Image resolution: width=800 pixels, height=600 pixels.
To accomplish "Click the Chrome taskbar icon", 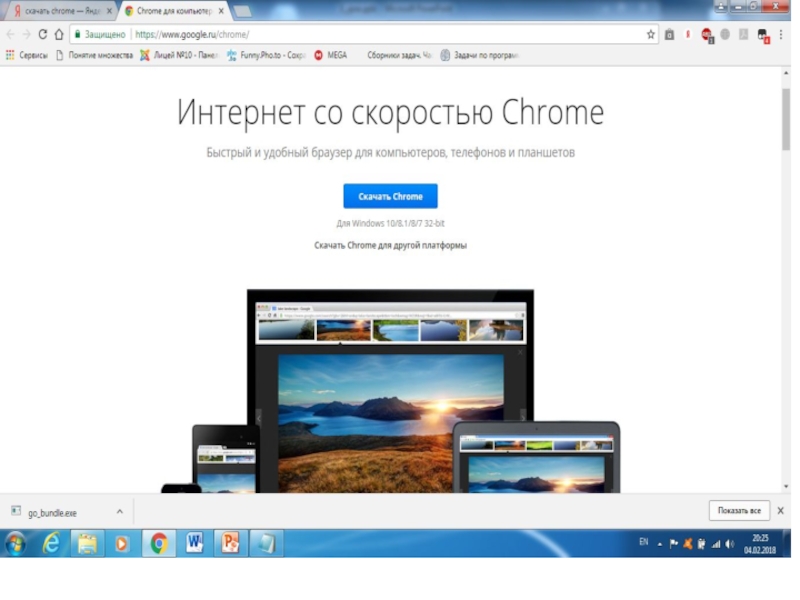I will point(159,543).
